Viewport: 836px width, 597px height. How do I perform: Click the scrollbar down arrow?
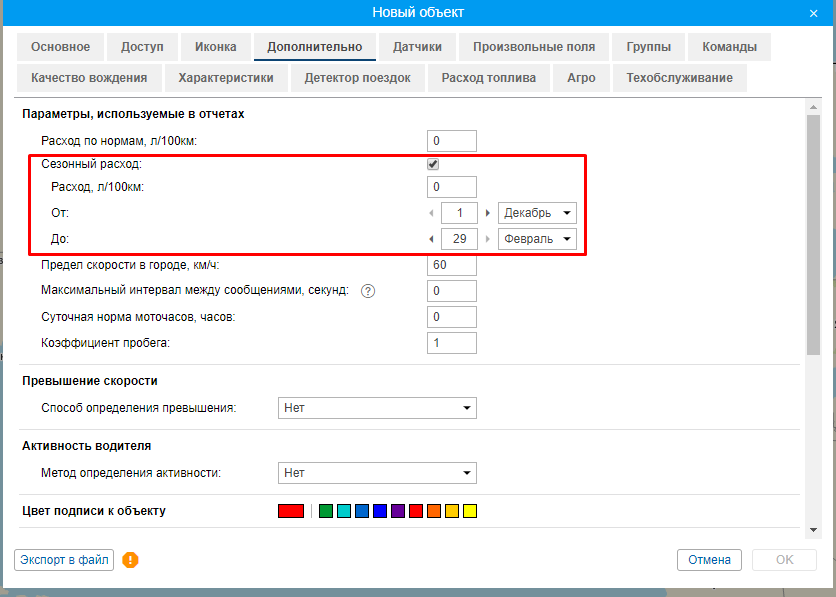tap(814, 528)
